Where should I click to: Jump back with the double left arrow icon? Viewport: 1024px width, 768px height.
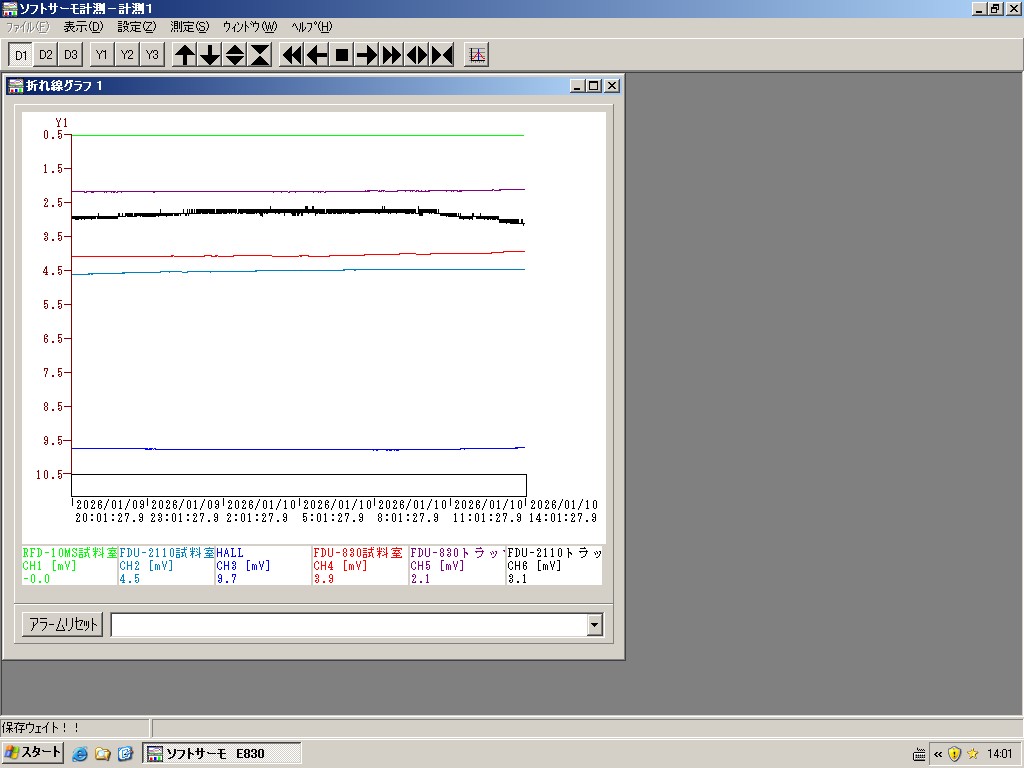292,55
